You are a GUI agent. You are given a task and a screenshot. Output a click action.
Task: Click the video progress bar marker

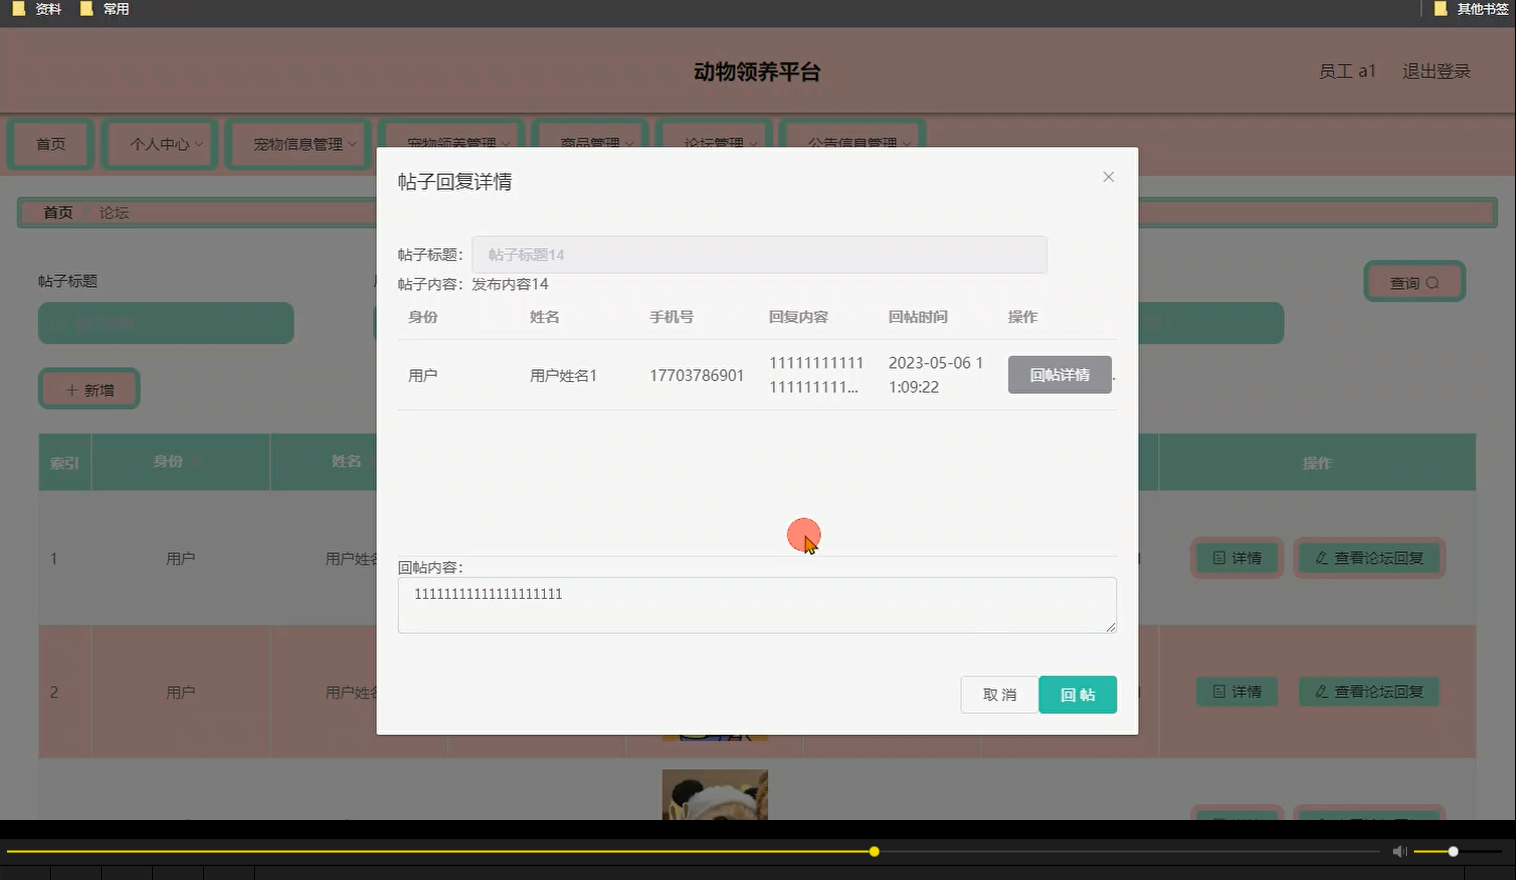[x=874, y=851]
